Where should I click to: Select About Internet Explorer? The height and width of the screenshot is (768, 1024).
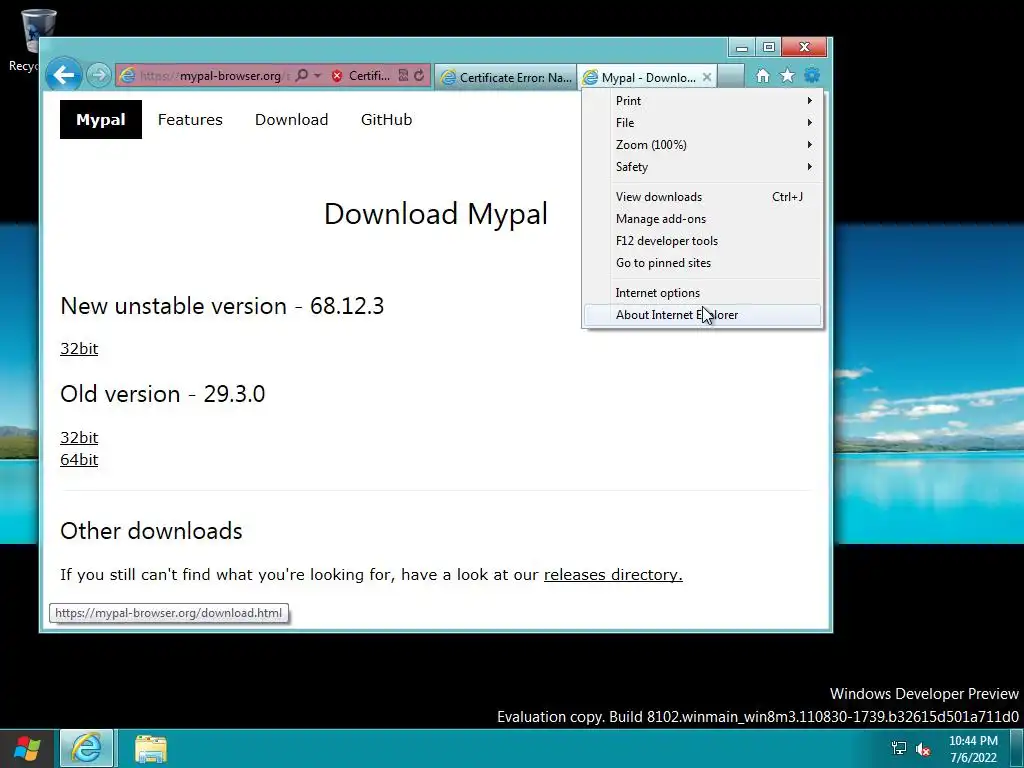click(703, 315)
